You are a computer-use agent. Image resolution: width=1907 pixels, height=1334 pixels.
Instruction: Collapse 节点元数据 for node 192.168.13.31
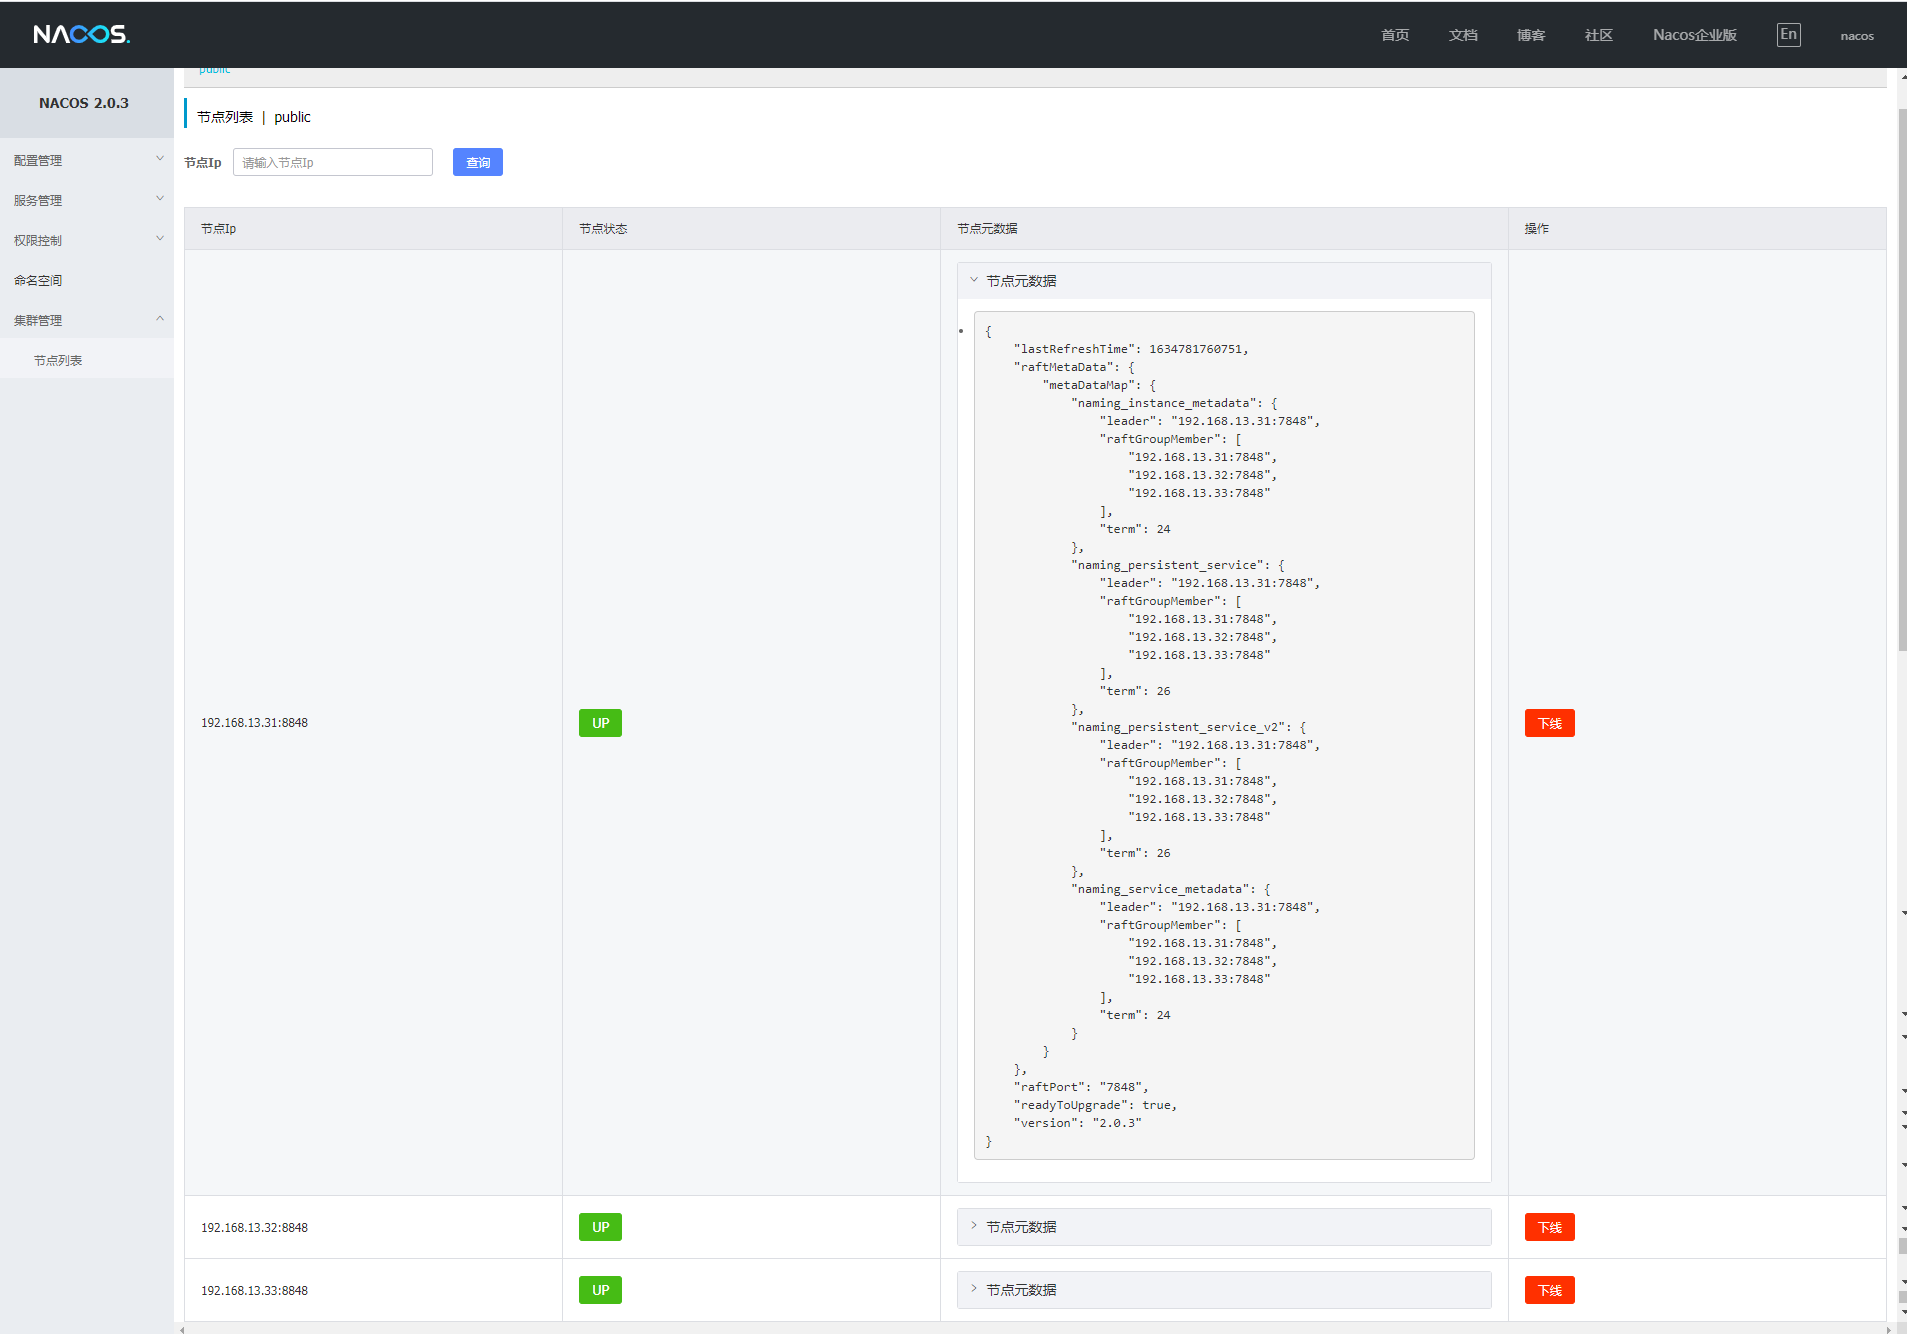1224,281
